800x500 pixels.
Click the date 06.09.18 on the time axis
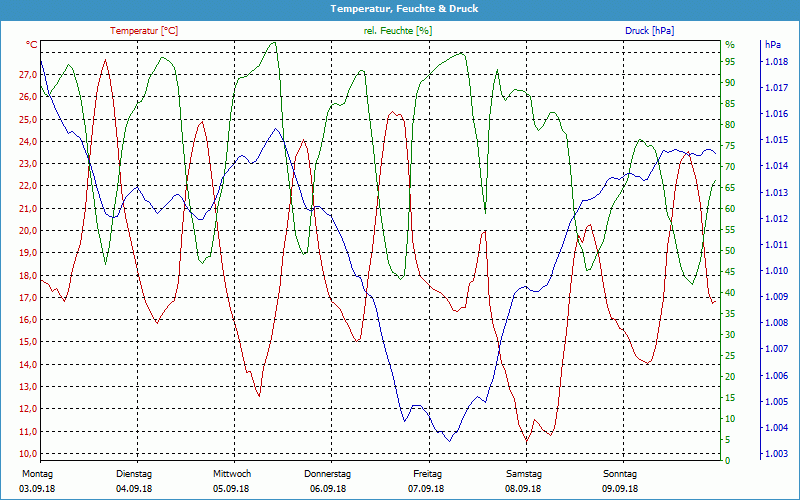328,489
